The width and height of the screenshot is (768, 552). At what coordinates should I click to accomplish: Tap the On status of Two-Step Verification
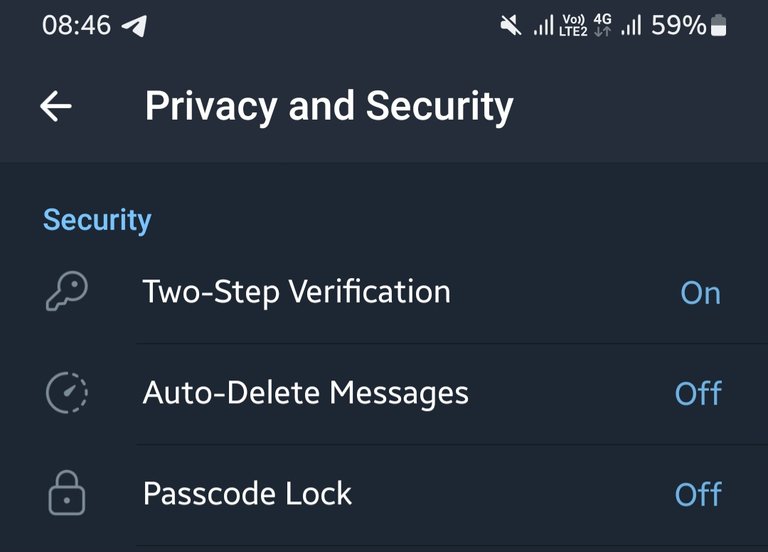[700, 293]
